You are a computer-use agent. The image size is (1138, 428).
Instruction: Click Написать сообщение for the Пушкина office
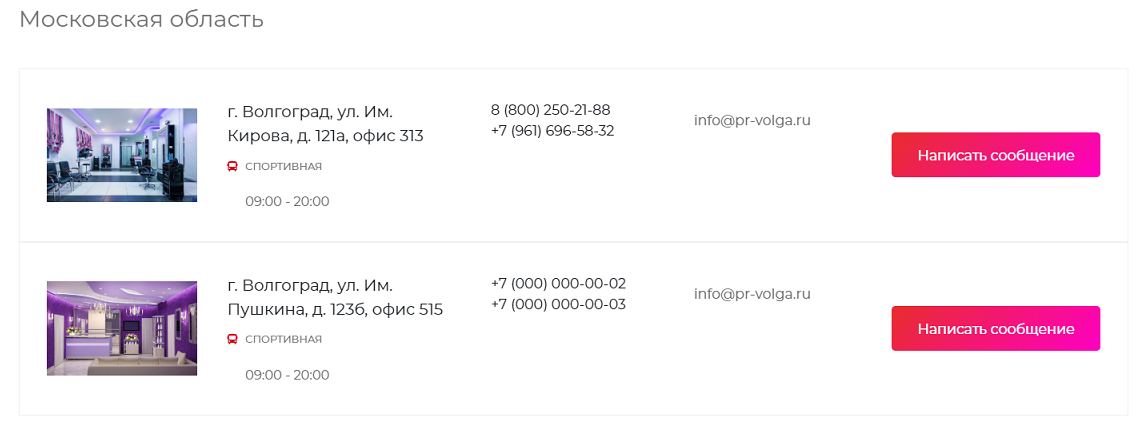(x=996, y=329)
